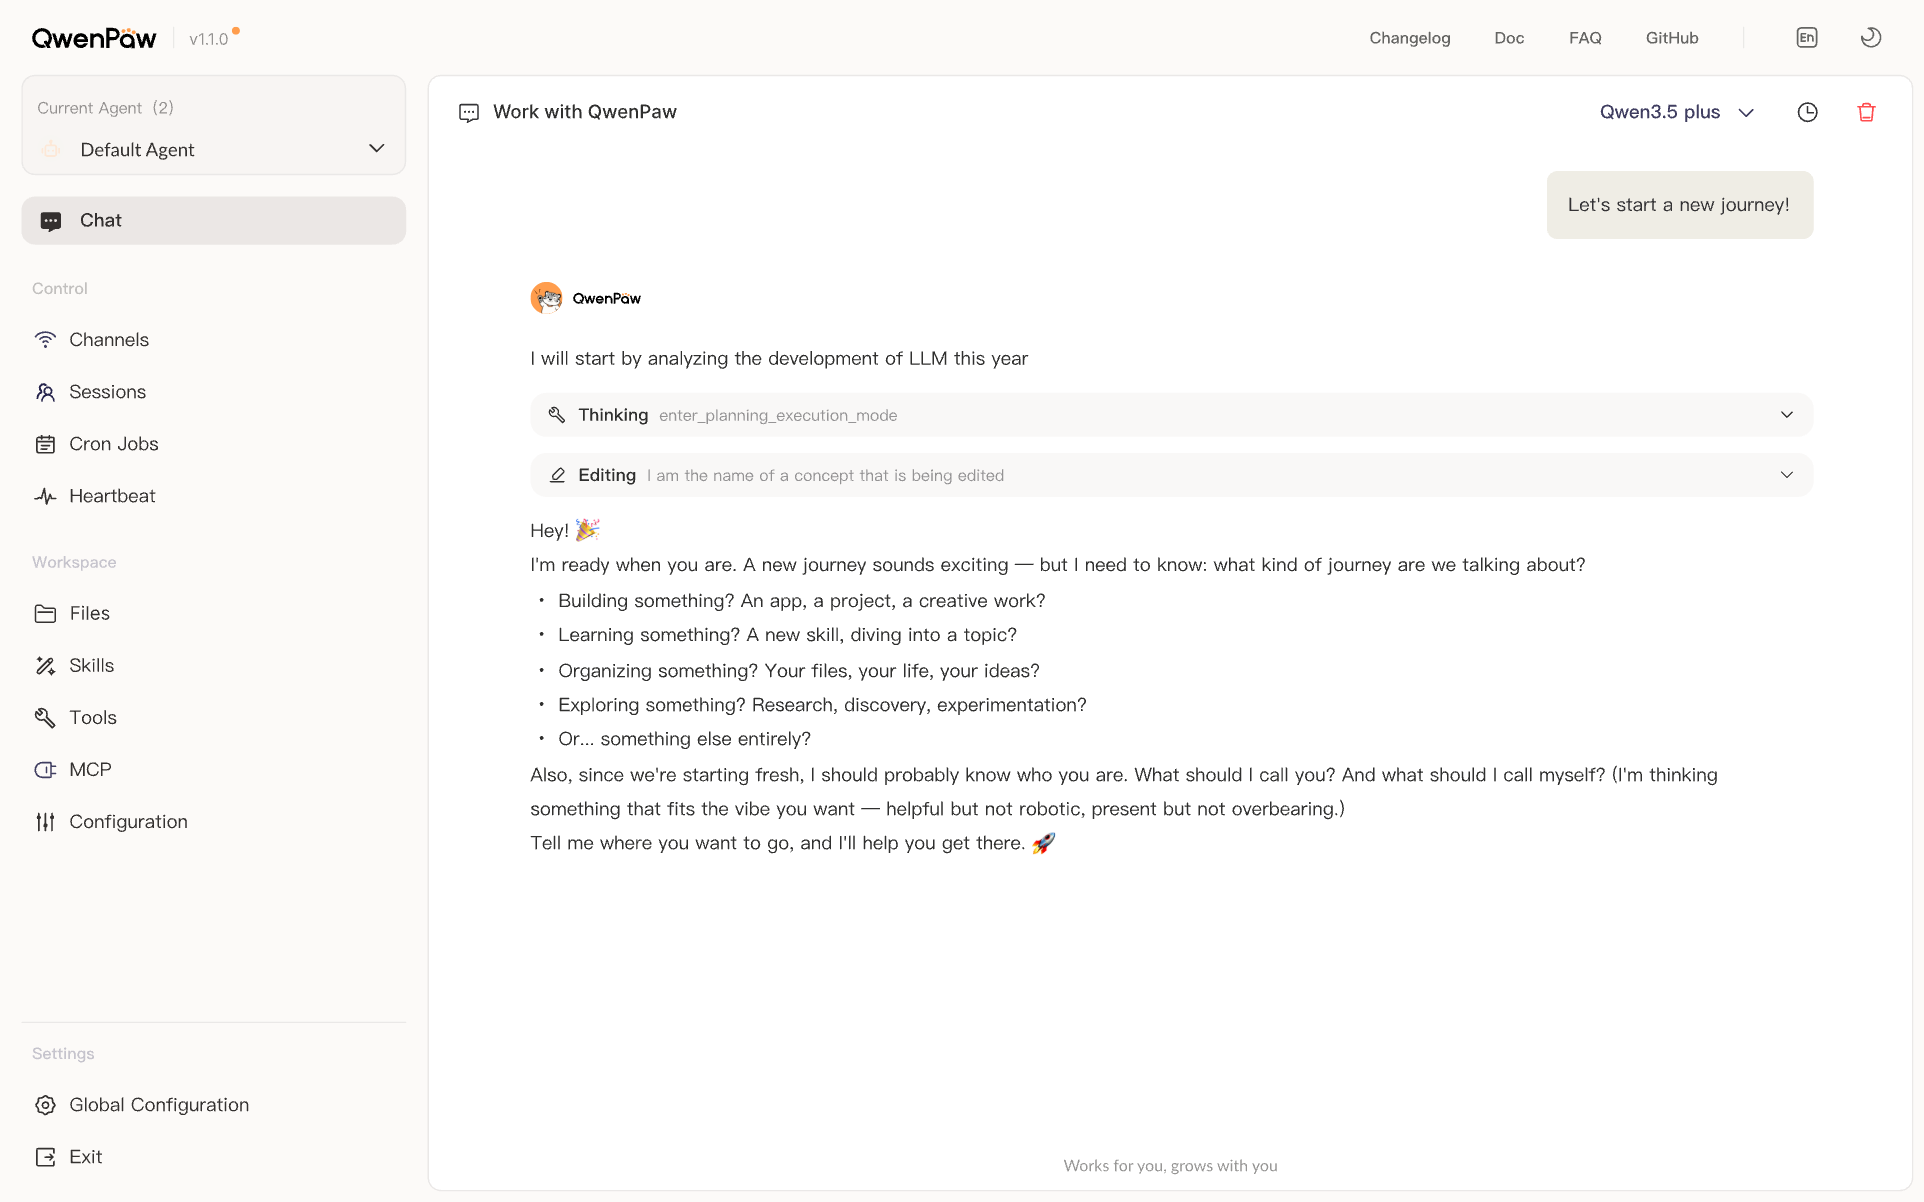The image size is (1924, 1202).
Task: Open the GitHub link
Action: click(x=1672, y=38)
